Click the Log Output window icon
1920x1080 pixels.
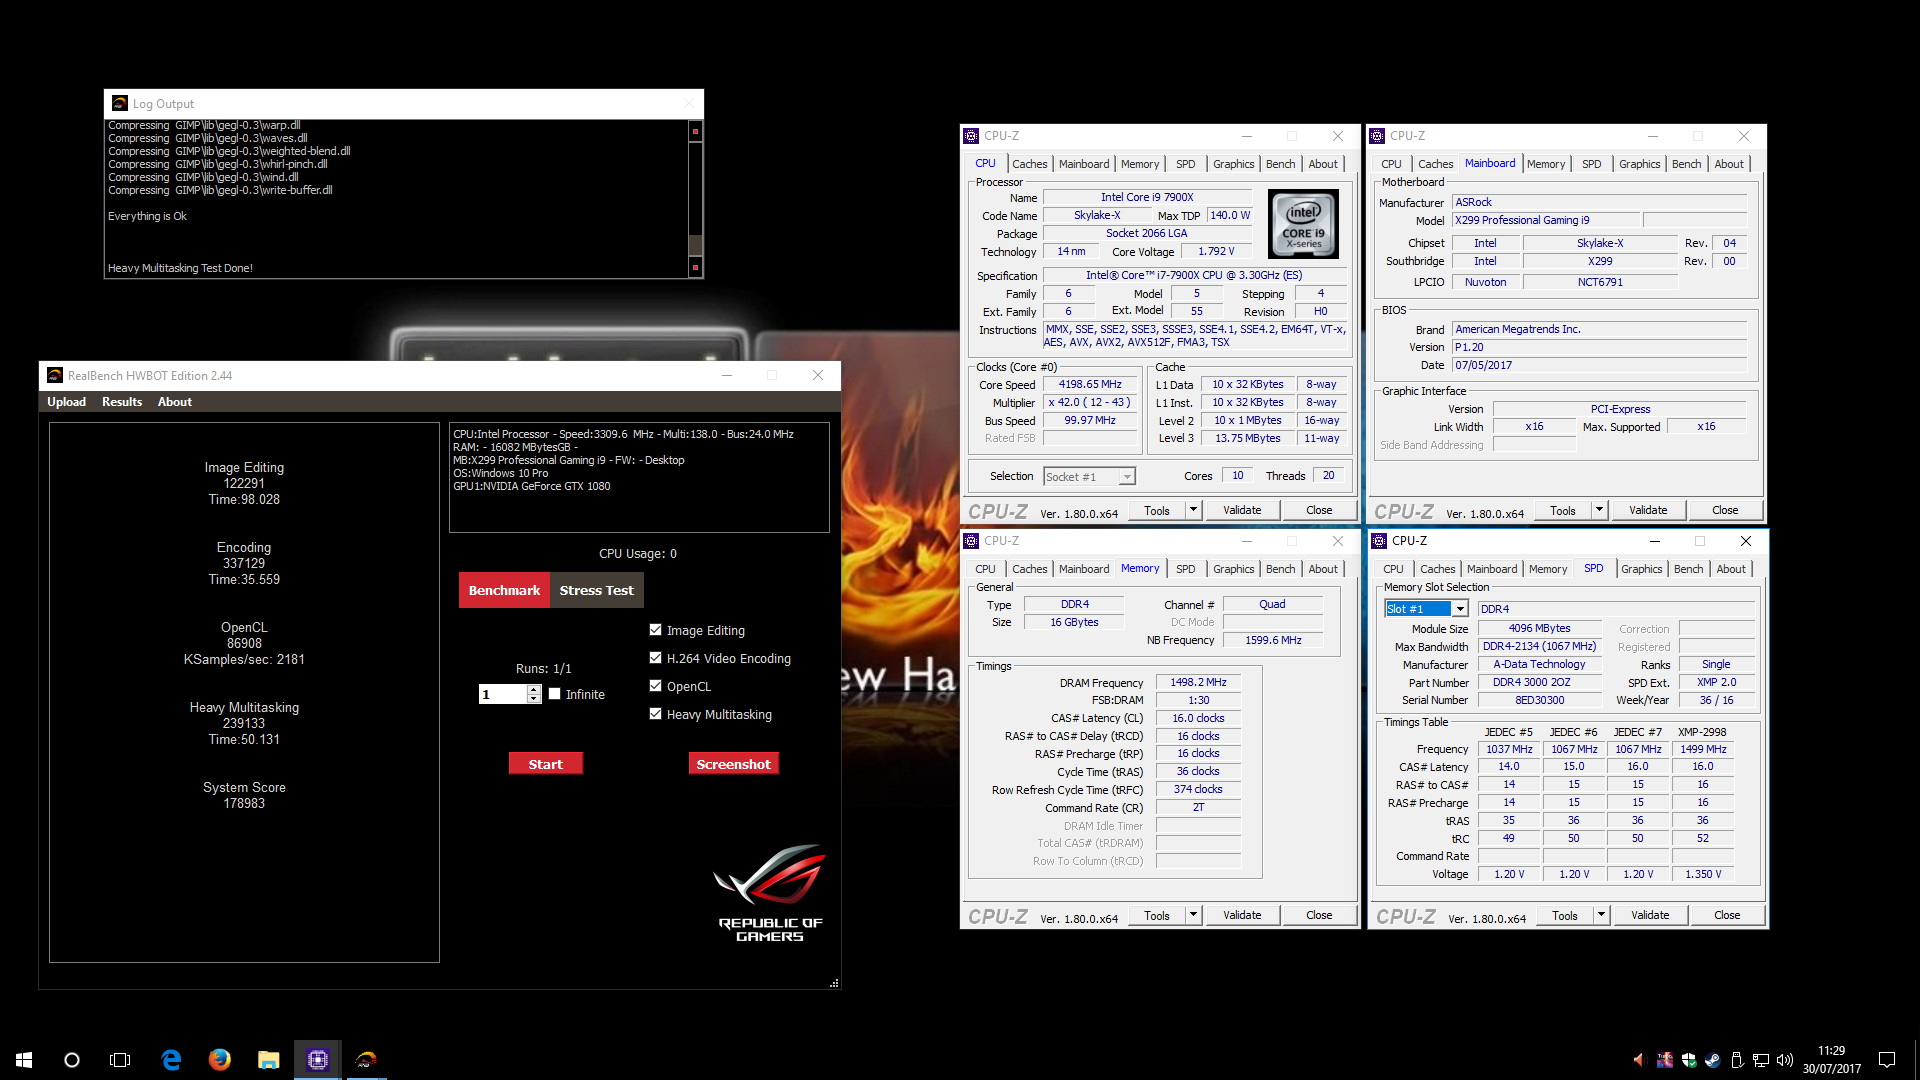pos(120,103)
